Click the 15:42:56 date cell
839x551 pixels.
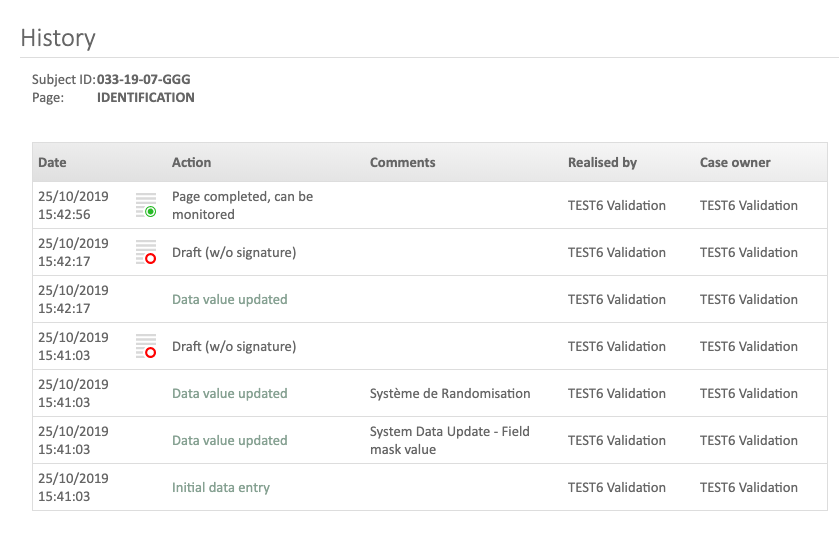click(x=73, y=205)
